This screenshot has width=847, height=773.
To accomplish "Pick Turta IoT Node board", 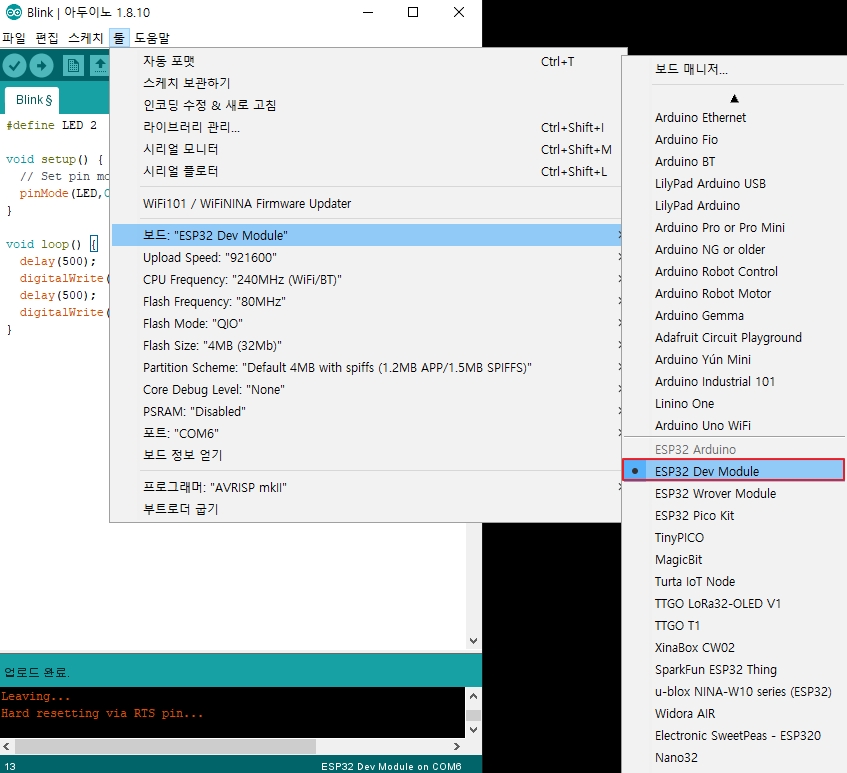I will point(733,582).
